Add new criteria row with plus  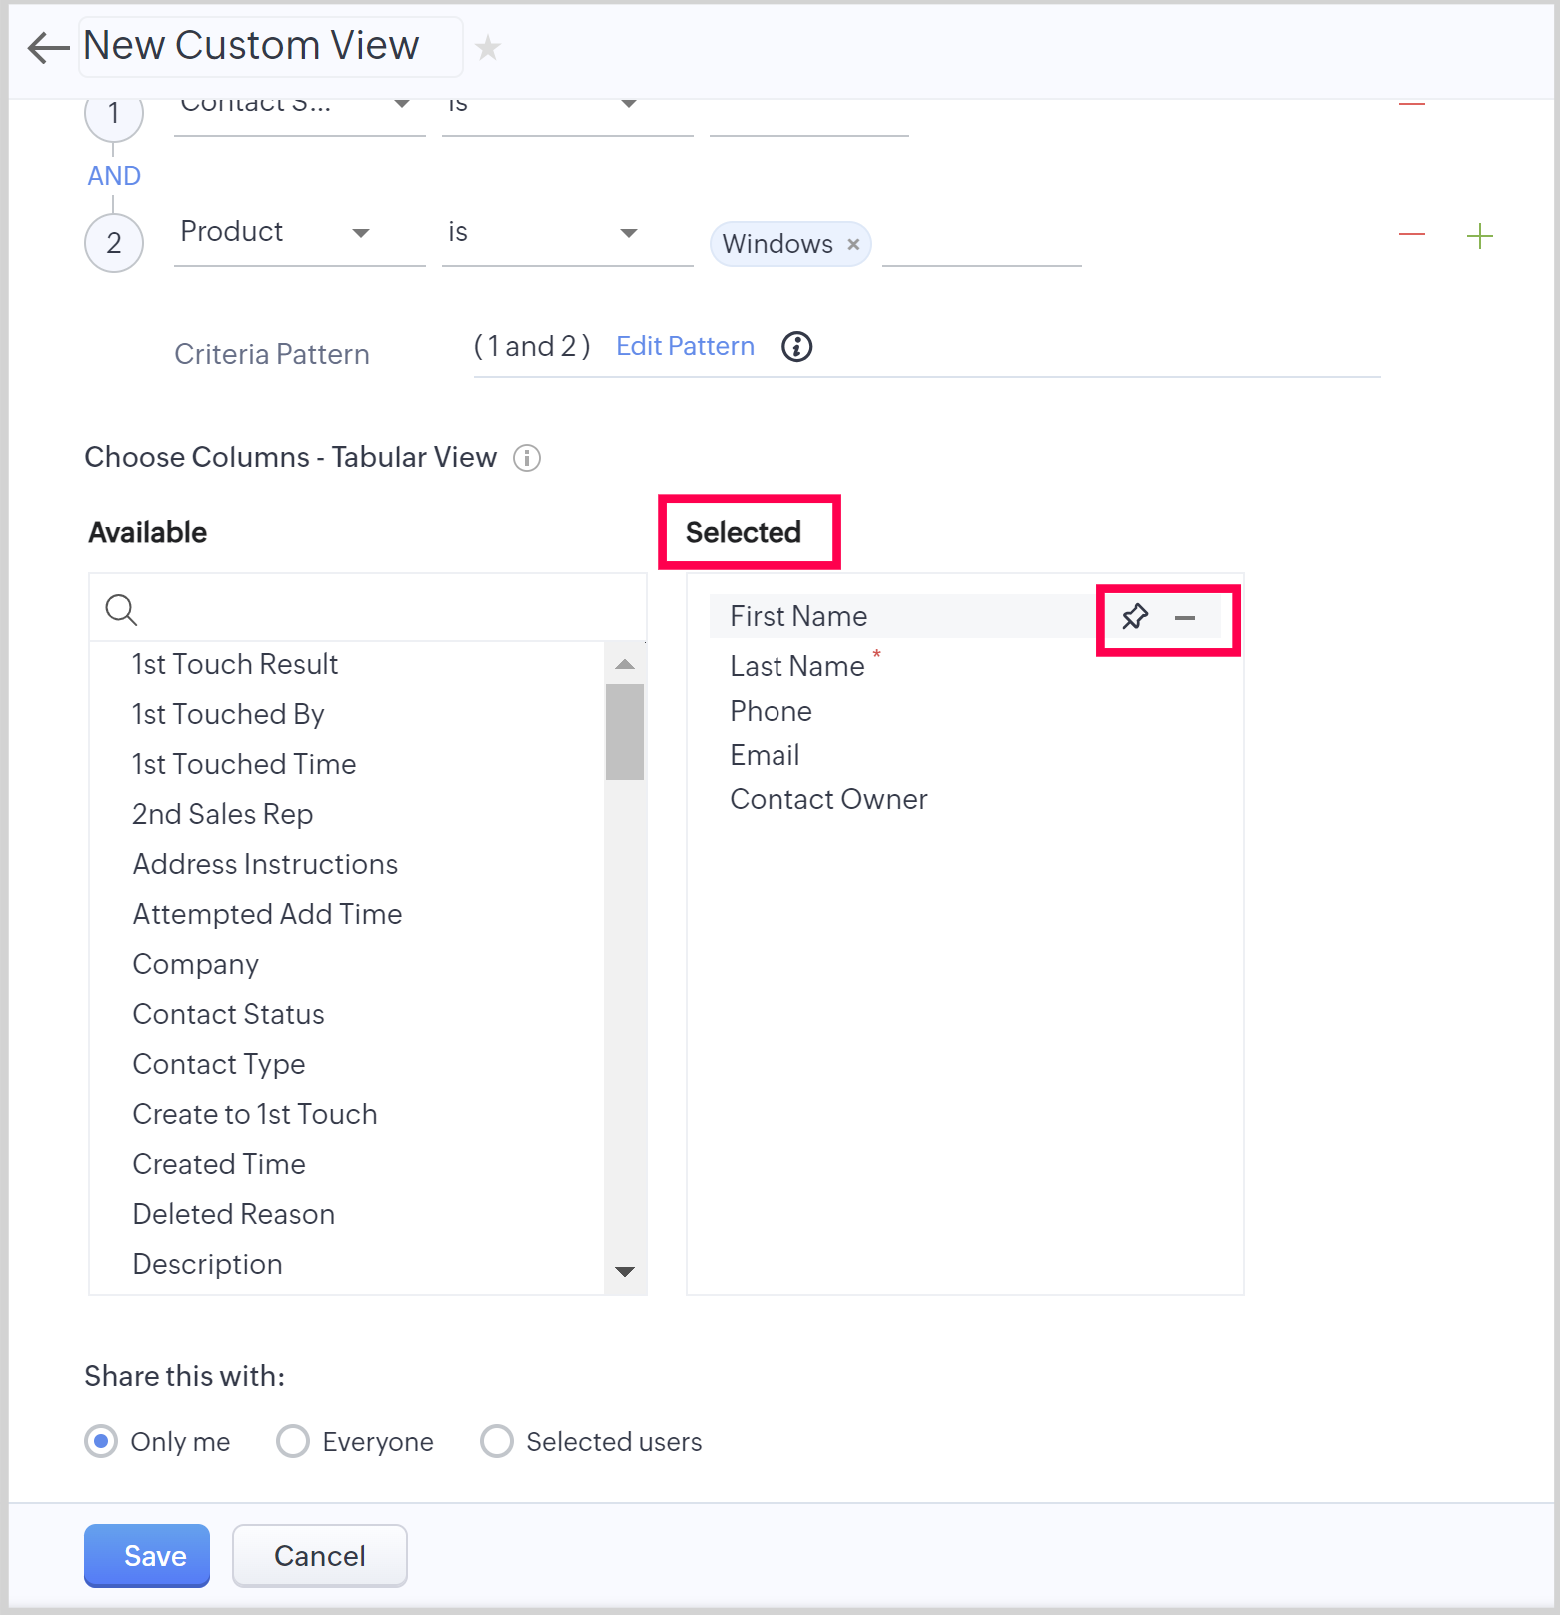(x=1479, y=236)
